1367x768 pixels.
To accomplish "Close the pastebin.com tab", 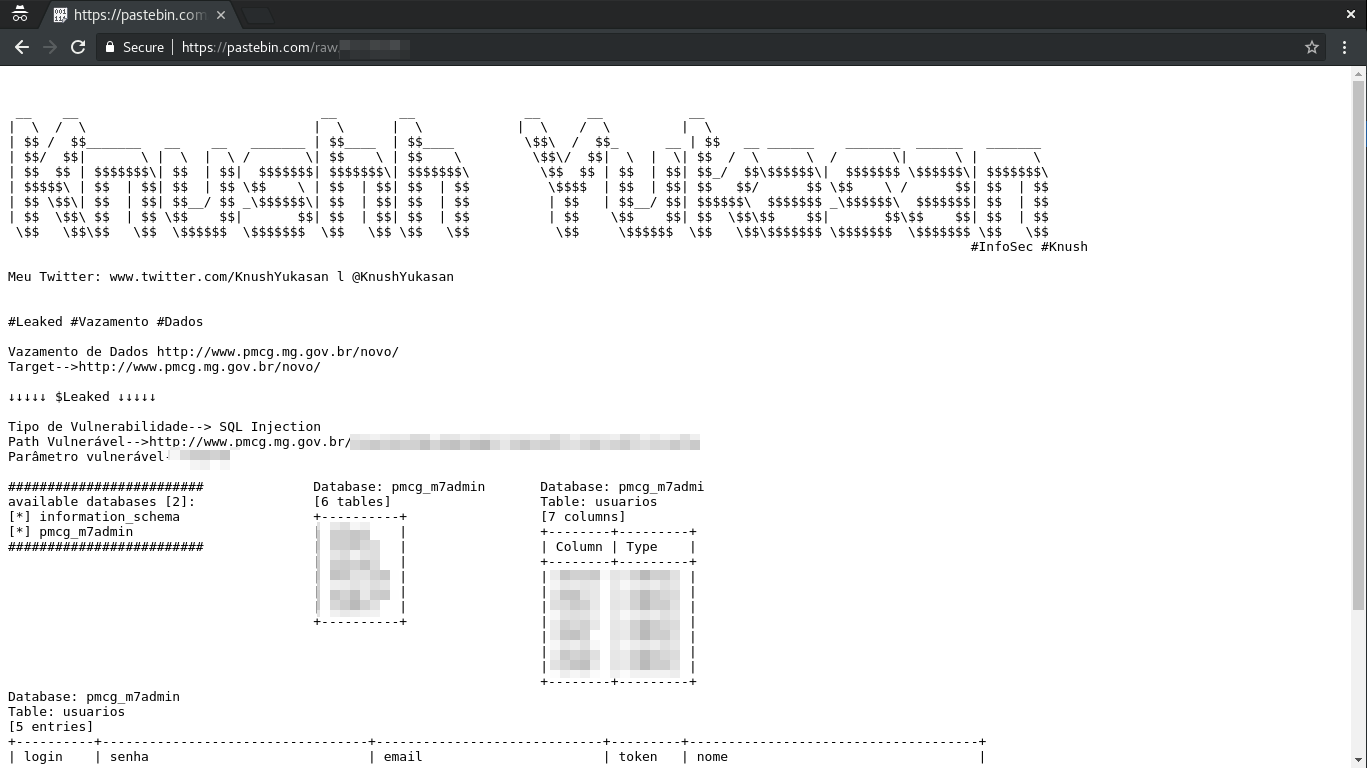I will point(221,15).
